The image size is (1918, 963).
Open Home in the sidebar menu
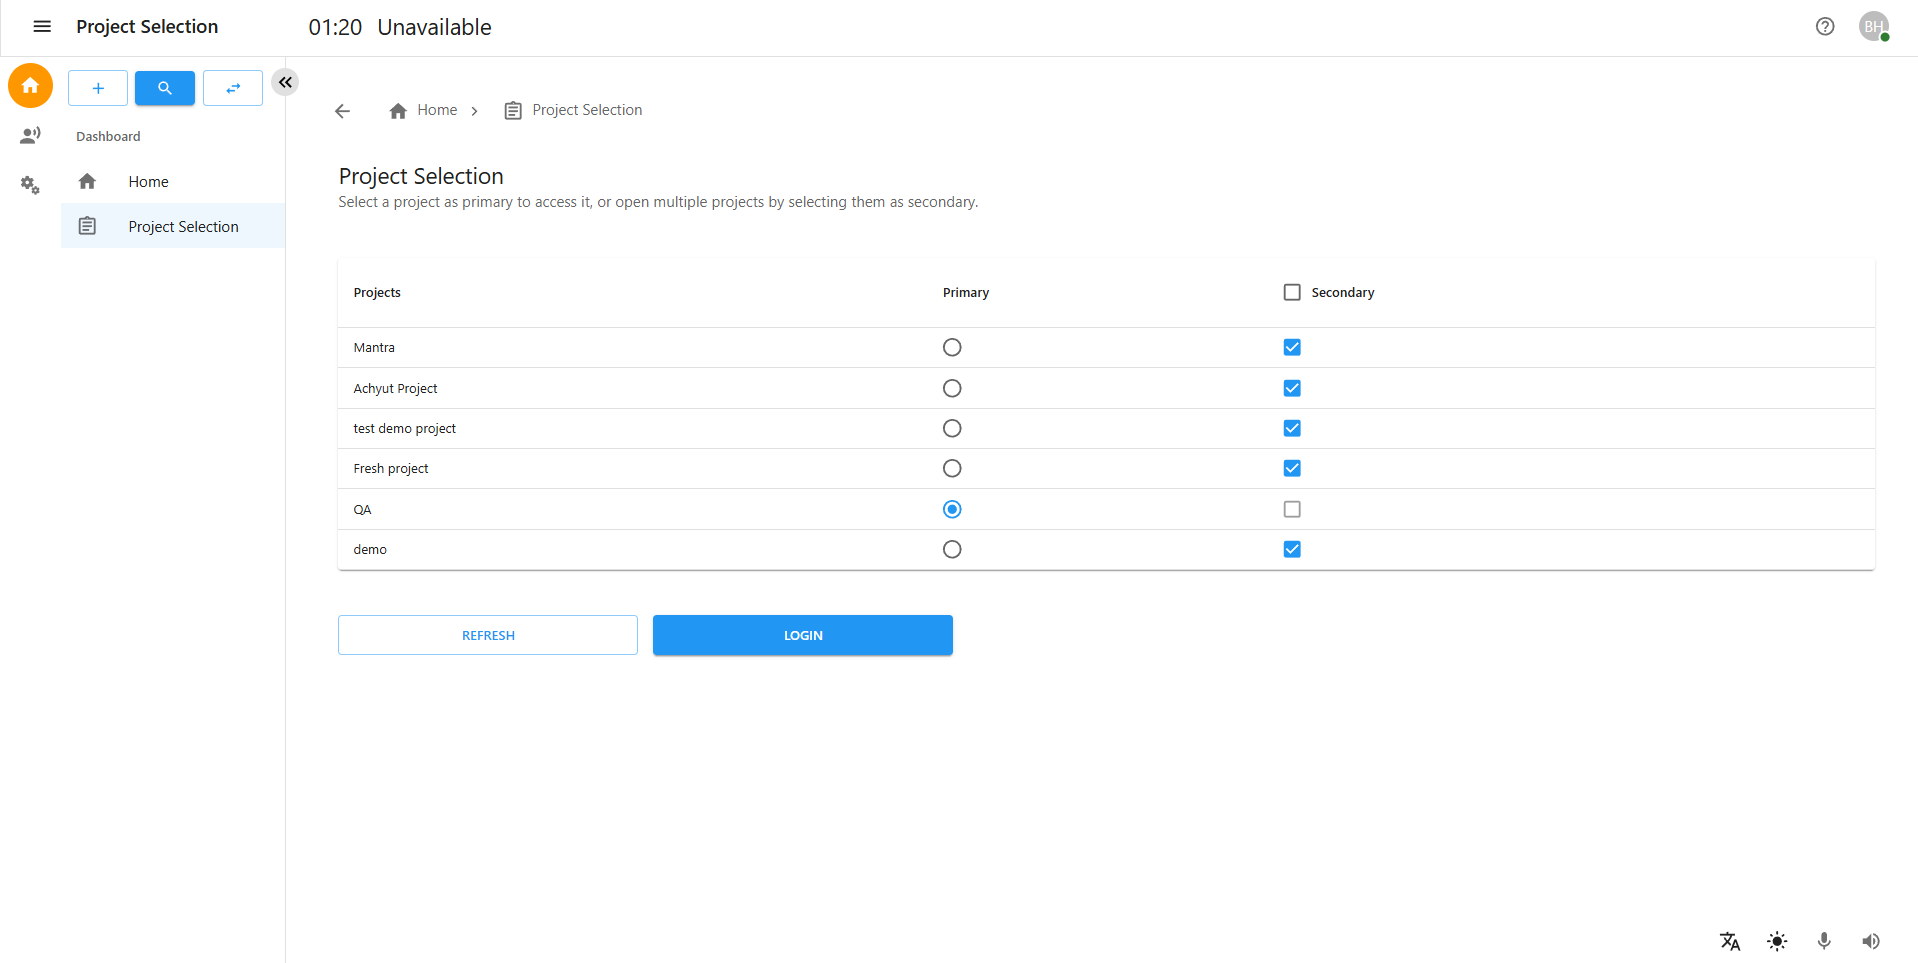pyautogui.click(x=148, y=182)
